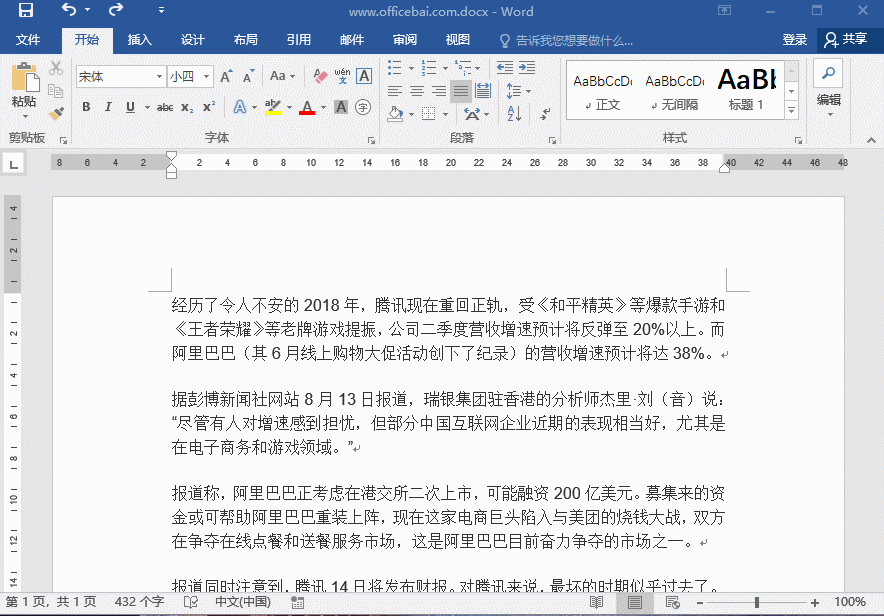Apply the 标题 1 heading style
The image size is (884, 616).
pyautogui.click(x=747, y=90)
